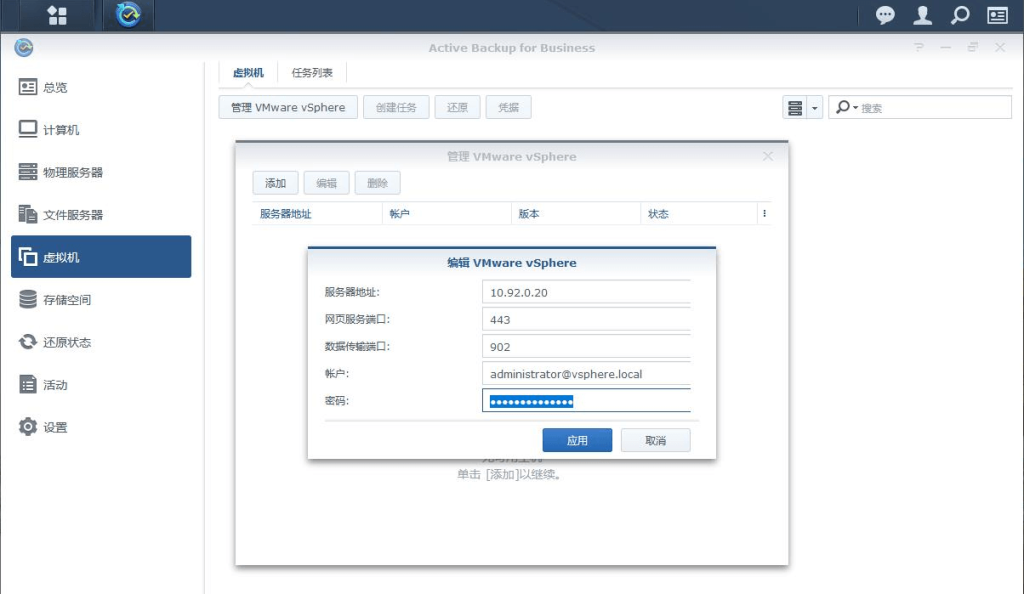Click the 帐户 field with administrator@vsphere.local
The image size is (1024, 594).
[x=586, y=373]
